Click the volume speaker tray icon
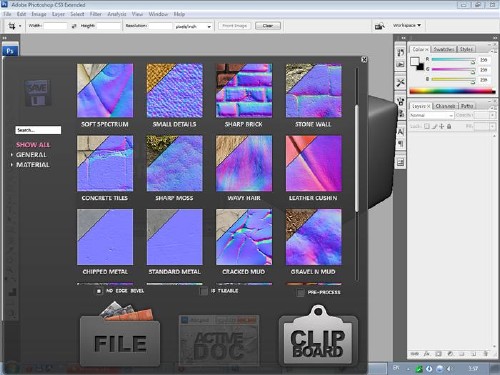Screen dimensions: 500x375 pyautogui.click(x=450, y=369)
